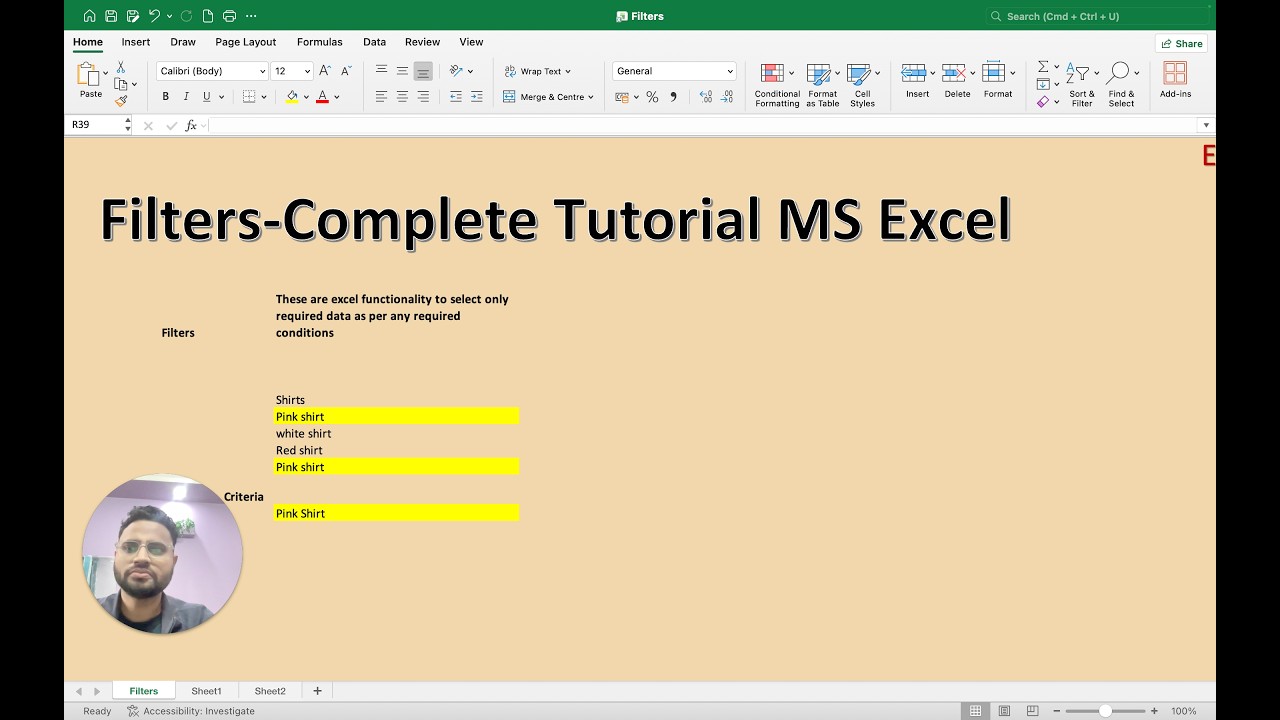Click the Clear eraser icon
1280x720 pixels.
point(1043,101)
